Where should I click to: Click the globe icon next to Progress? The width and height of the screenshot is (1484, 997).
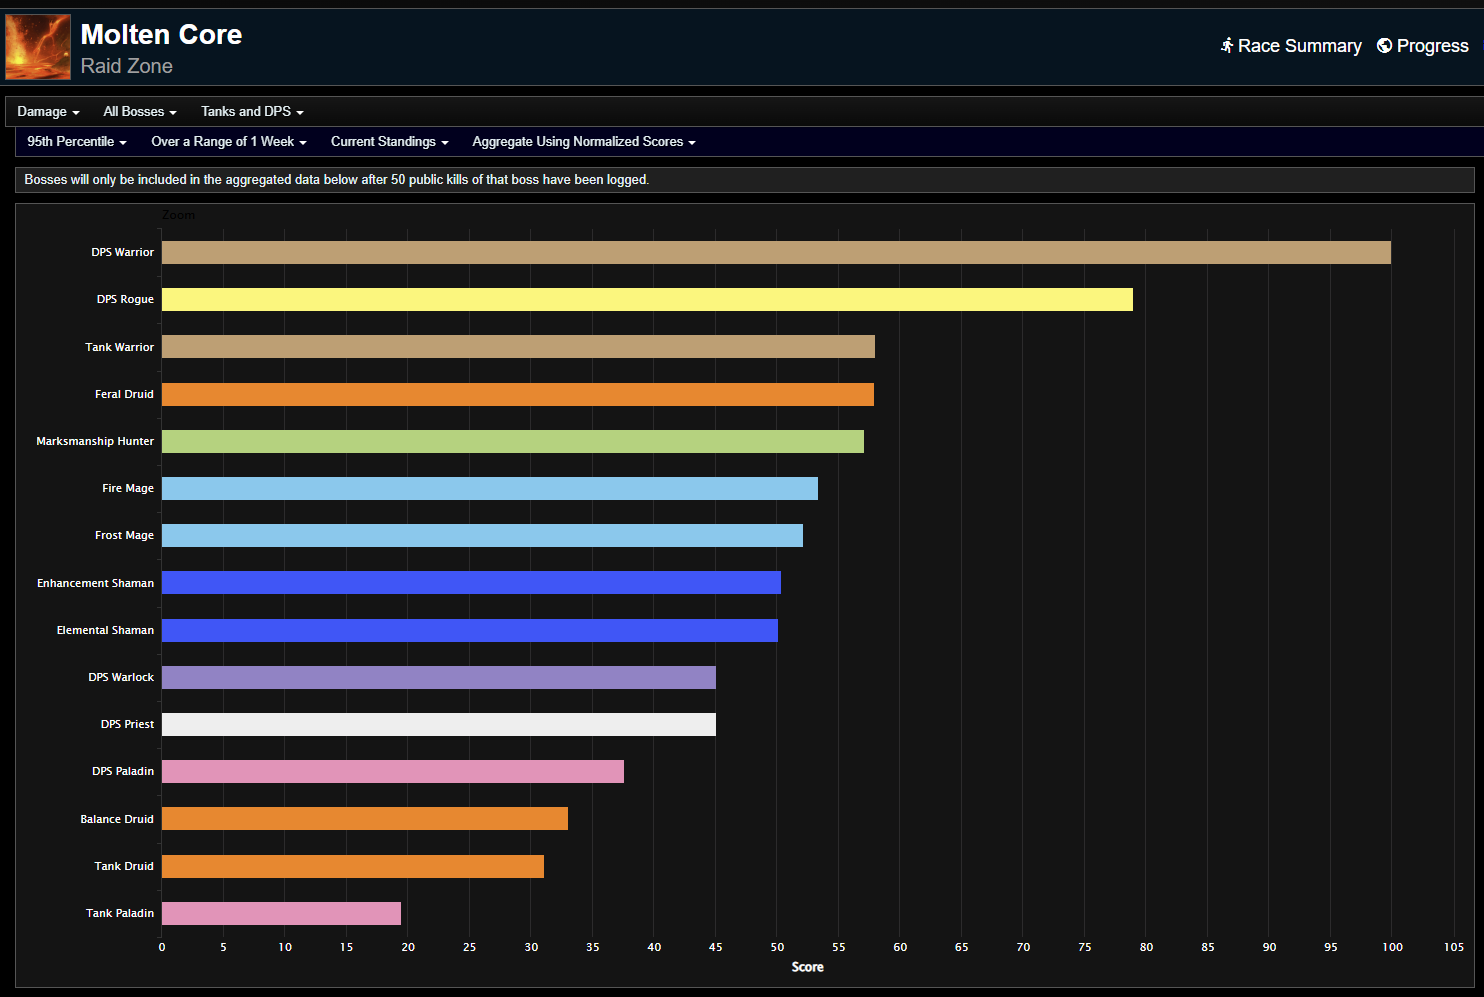click(1385, 45)
